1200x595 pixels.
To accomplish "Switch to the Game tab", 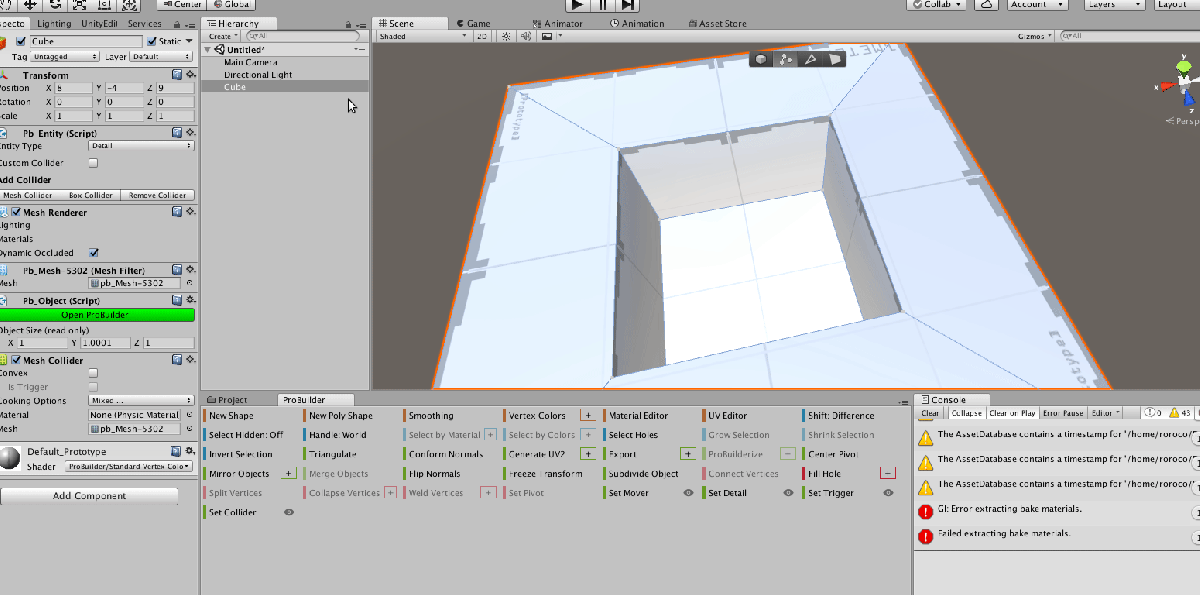I will click(472, 23).
